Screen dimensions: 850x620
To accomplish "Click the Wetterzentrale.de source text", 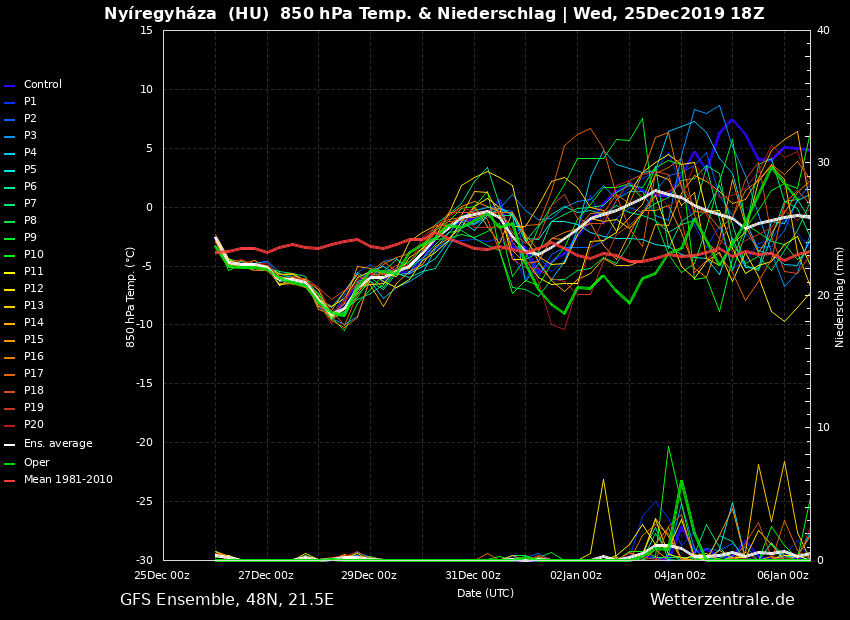I will point(722,600).
